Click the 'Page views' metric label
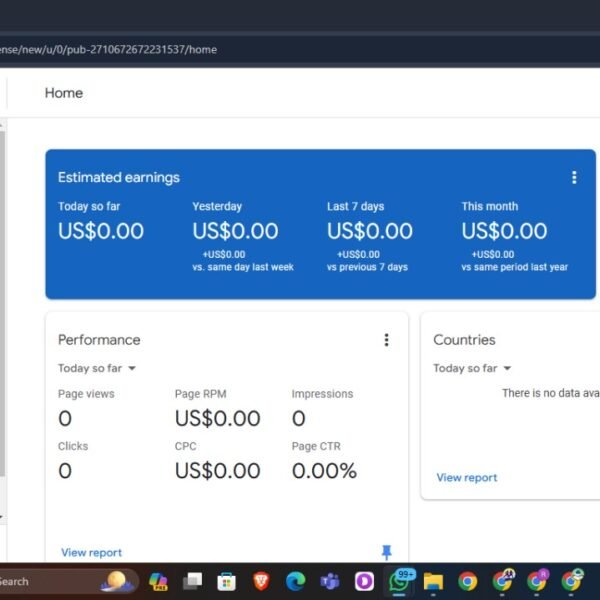The width and height of the screenshot is (600, 600). 86,394
